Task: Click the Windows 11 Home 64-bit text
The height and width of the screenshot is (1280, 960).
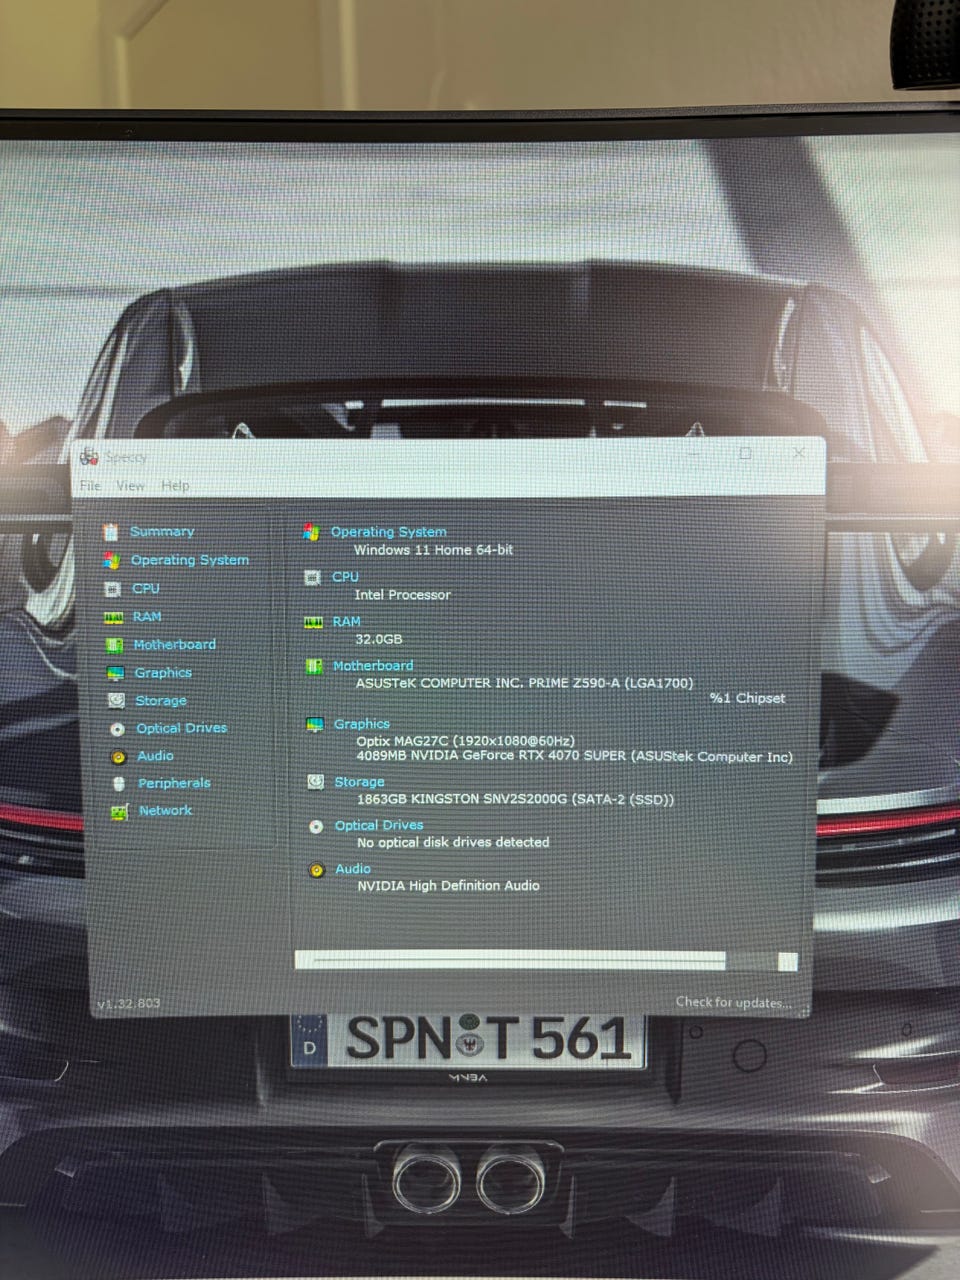Action: tap(433, 549)
